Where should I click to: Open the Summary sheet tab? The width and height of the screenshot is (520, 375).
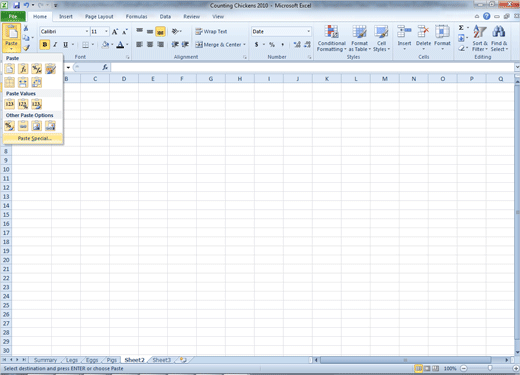click(45, 360)
